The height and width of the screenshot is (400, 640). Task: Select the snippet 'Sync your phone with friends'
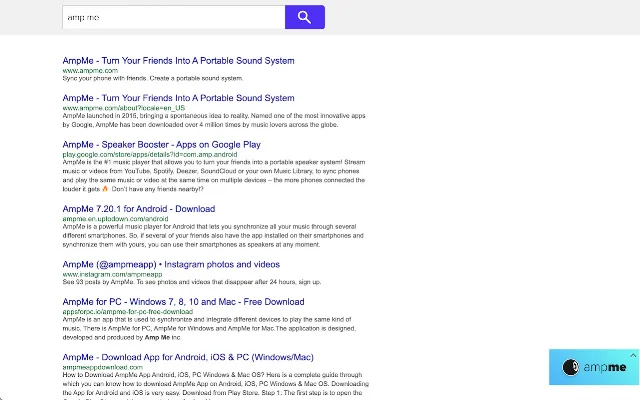pos(153,78)
